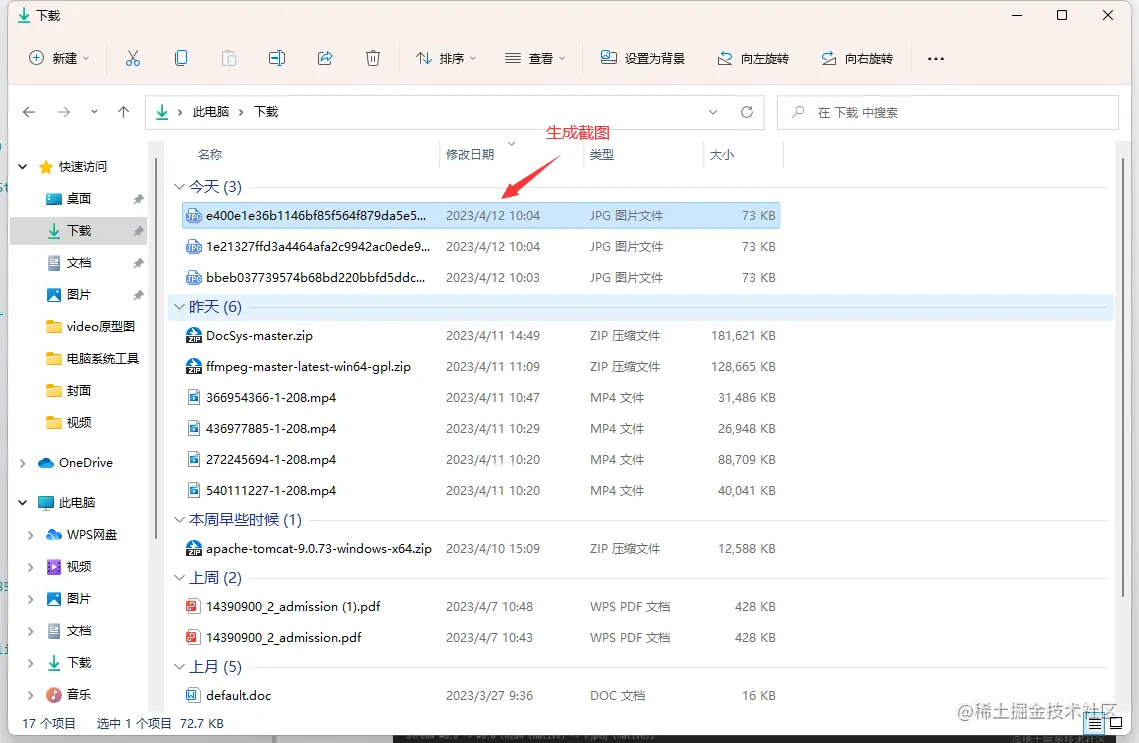
Task: Collapse the 上周 (2) group
Action: point(179,577)
